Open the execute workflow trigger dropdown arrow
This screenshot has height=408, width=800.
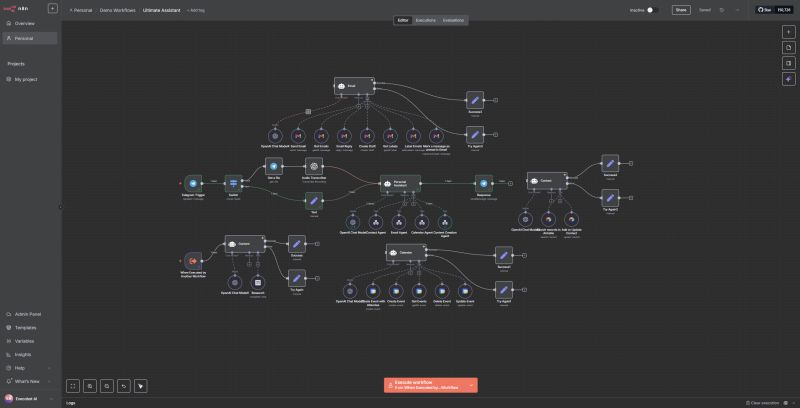coord(471,385)
